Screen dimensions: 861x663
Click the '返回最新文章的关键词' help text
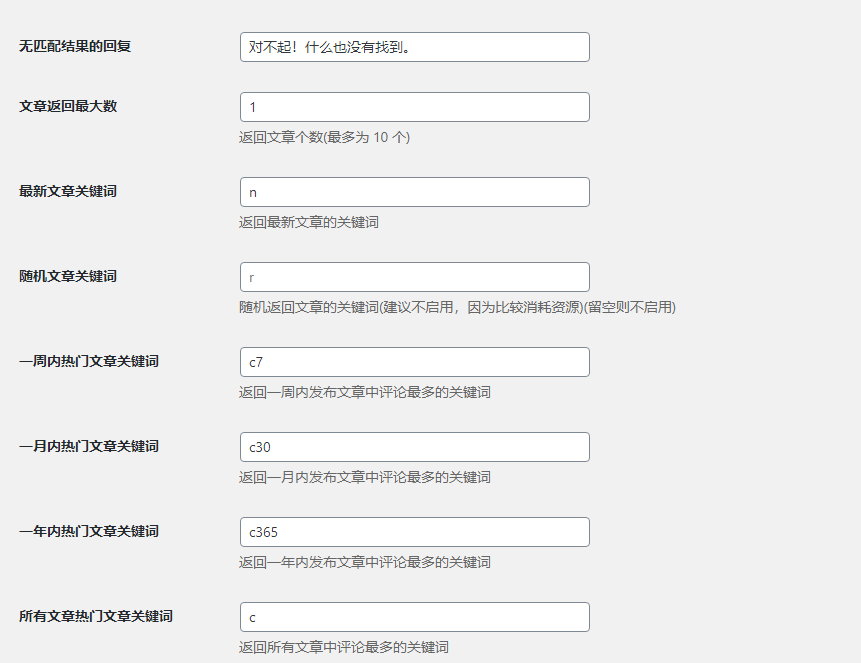coord(309,222)
